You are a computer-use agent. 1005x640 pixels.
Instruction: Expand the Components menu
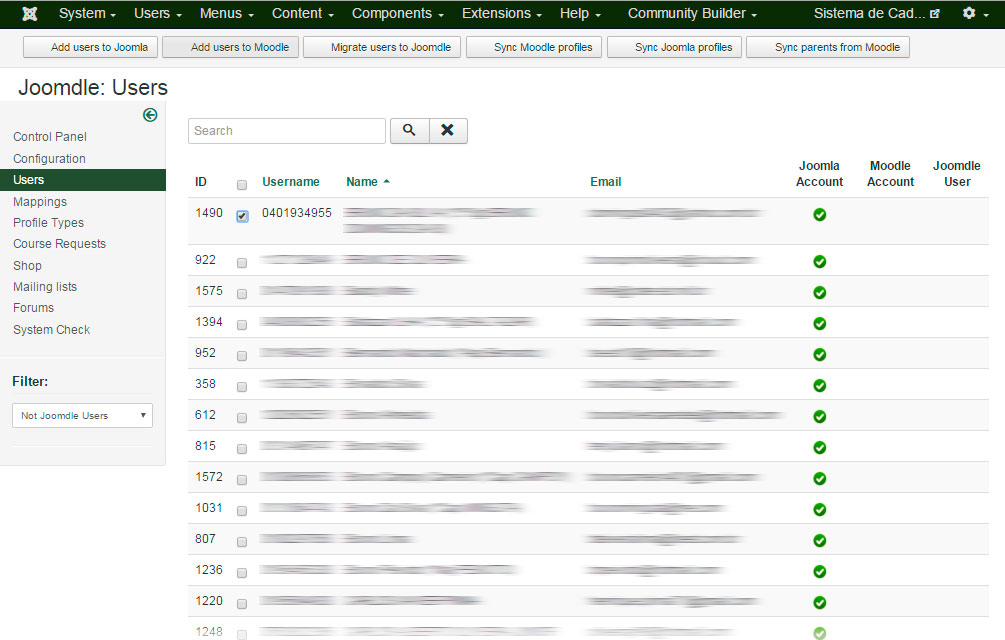coord(398,14)
